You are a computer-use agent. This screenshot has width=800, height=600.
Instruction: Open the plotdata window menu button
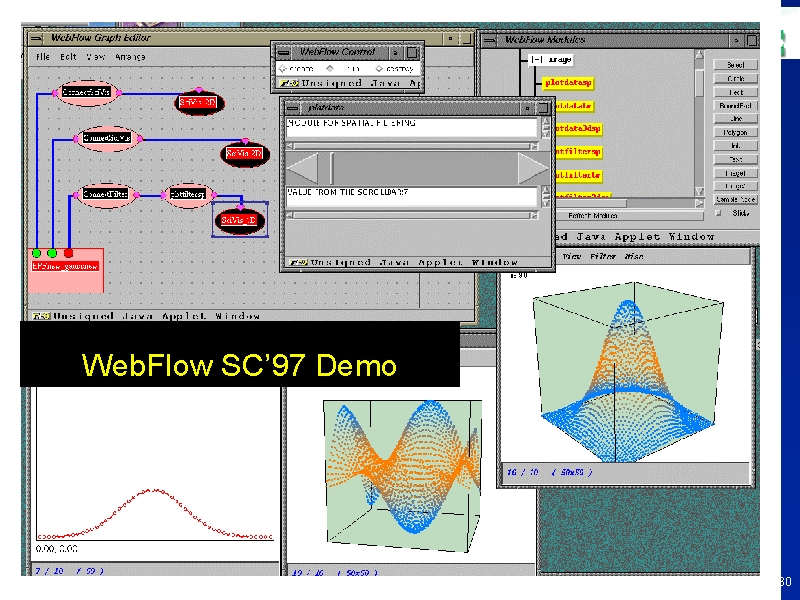[293, 108]
